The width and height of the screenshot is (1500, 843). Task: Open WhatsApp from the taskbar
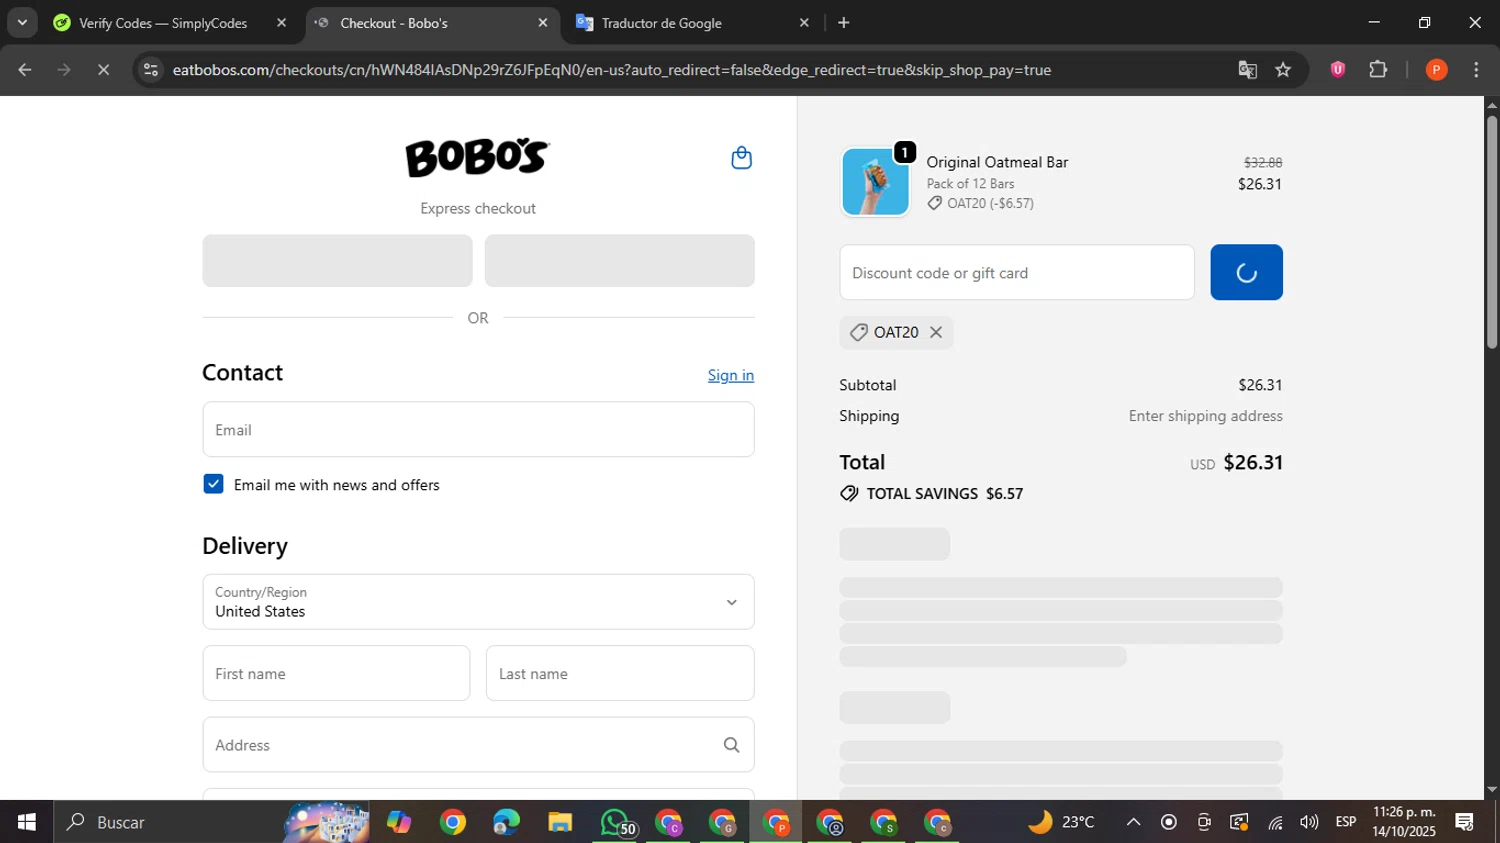(615, 822)
